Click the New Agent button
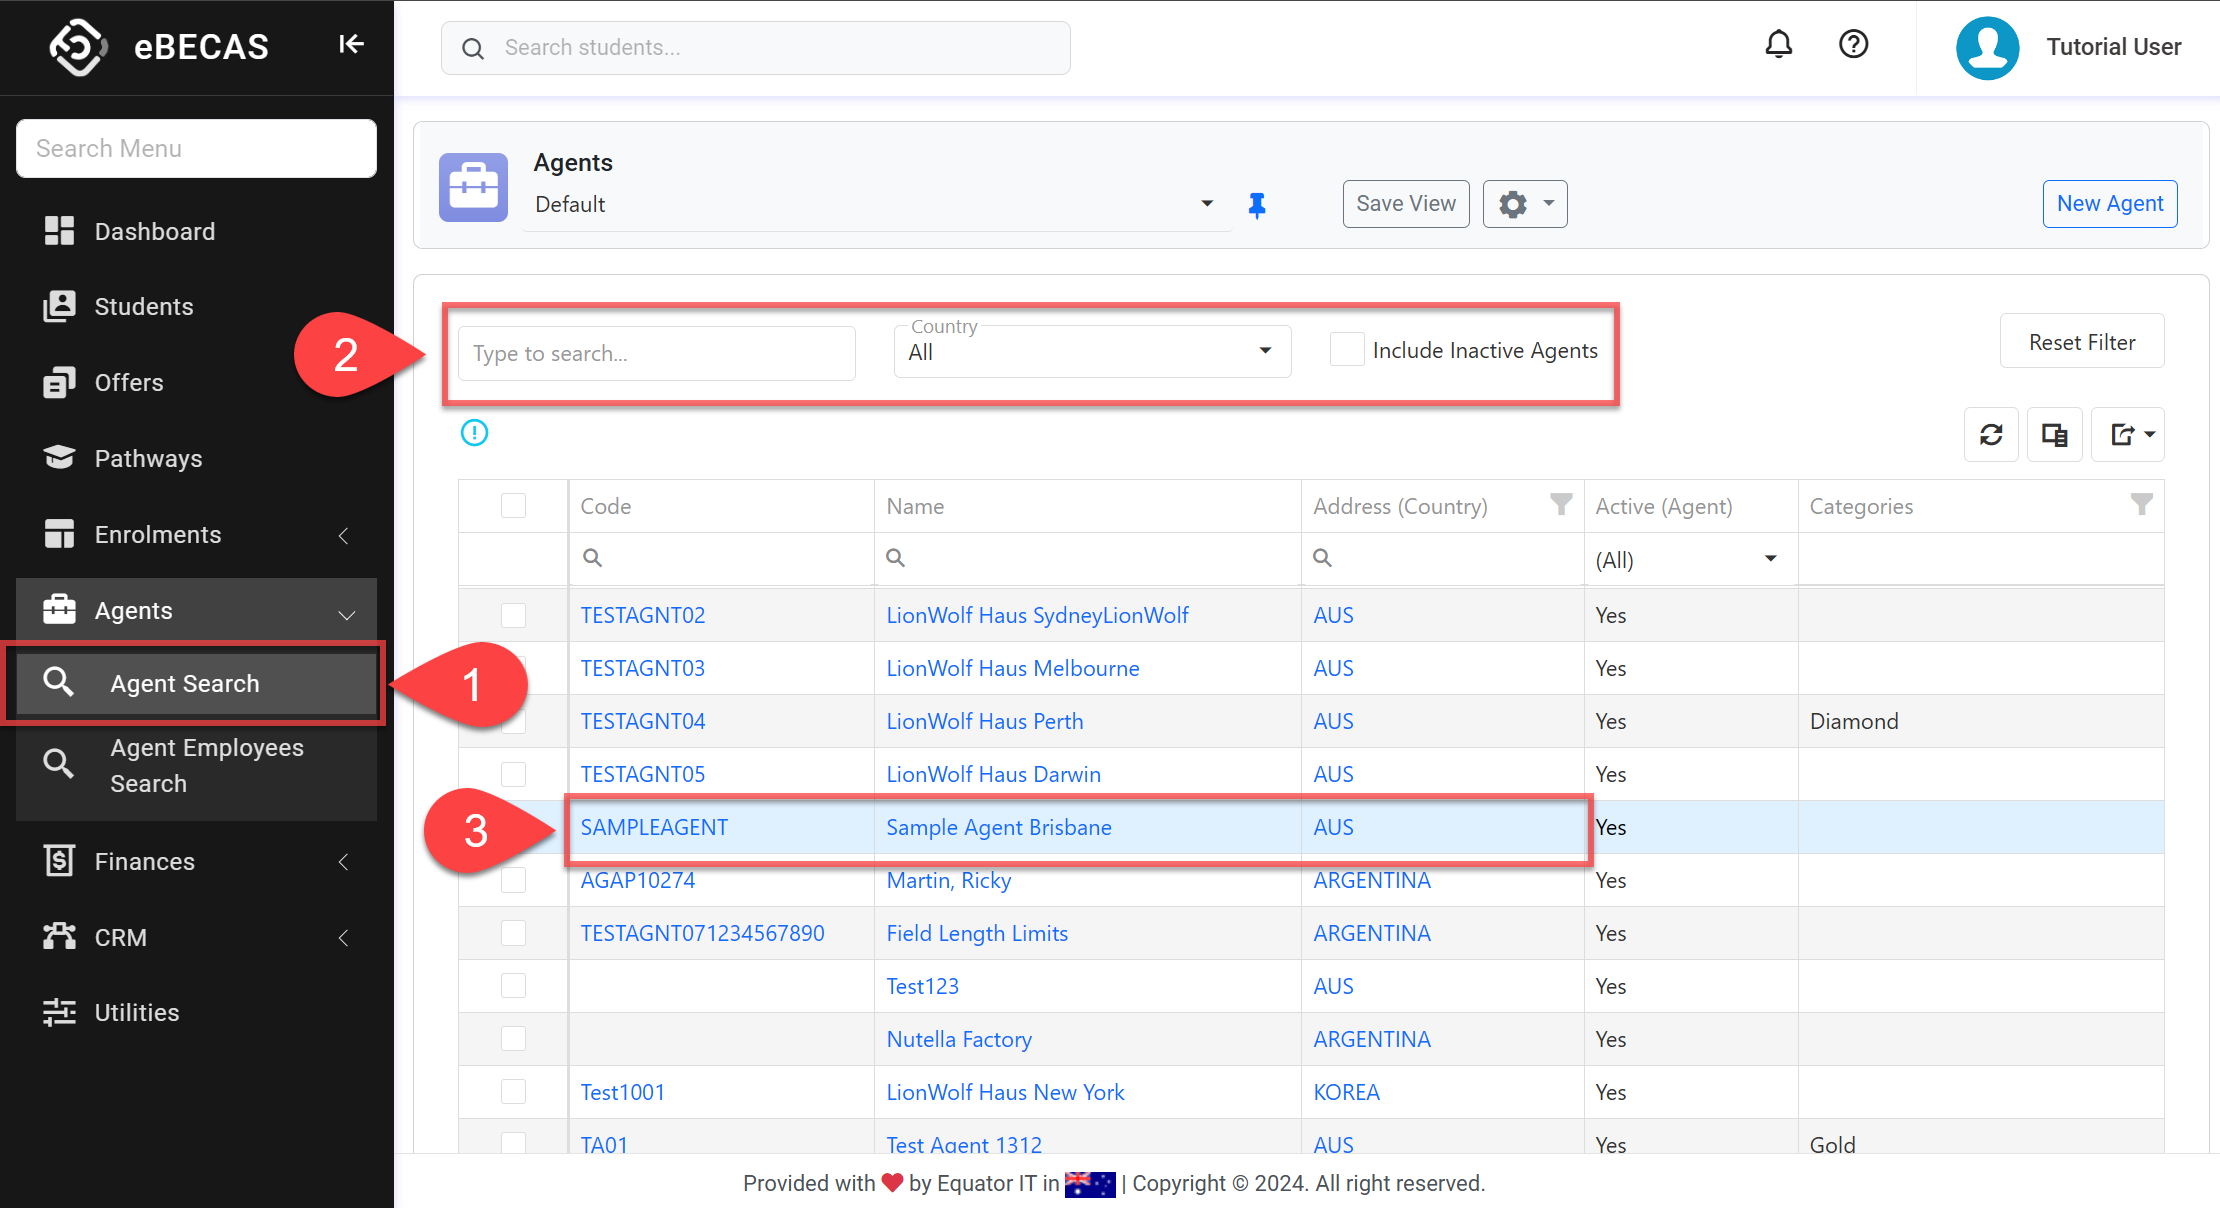Viewport: 2220px width, 1208px height. [x=2109, y=204]
